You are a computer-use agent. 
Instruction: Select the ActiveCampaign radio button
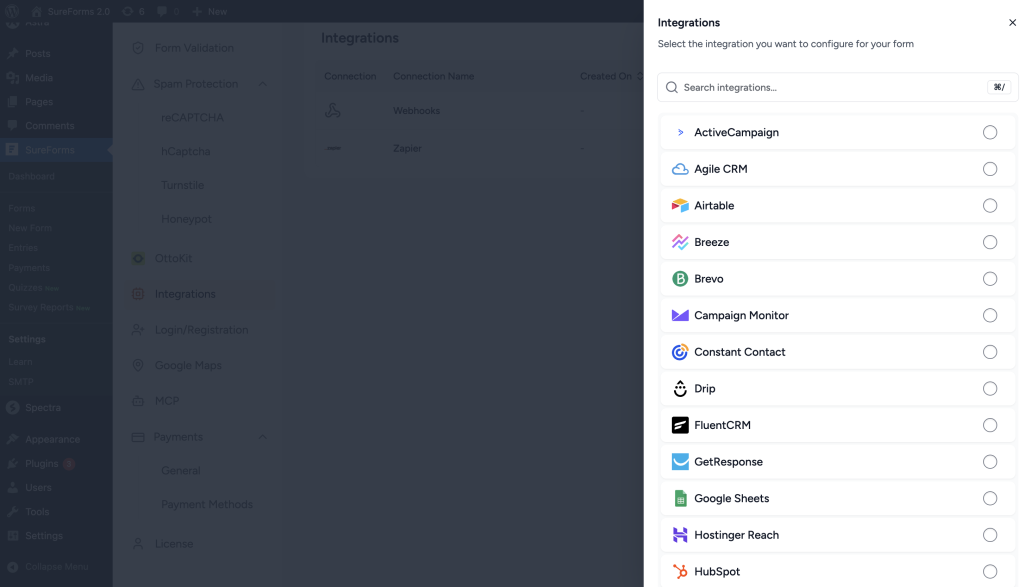pos(990,133)
